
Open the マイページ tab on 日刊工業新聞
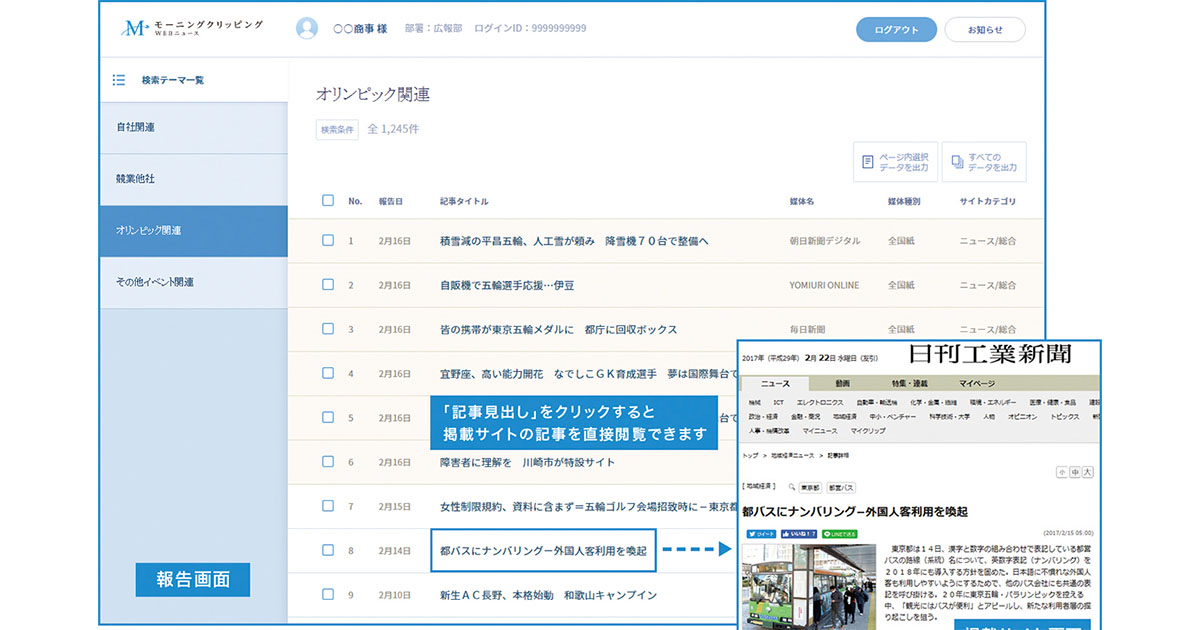tap(977, 384)
